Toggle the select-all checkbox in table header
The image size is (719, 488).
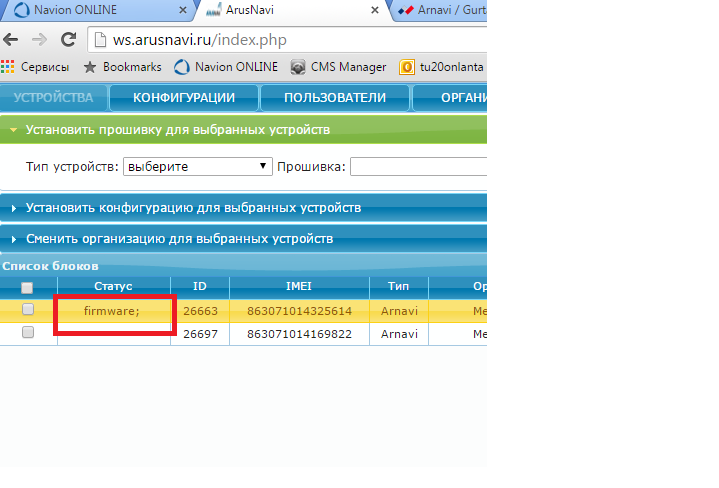28,287
